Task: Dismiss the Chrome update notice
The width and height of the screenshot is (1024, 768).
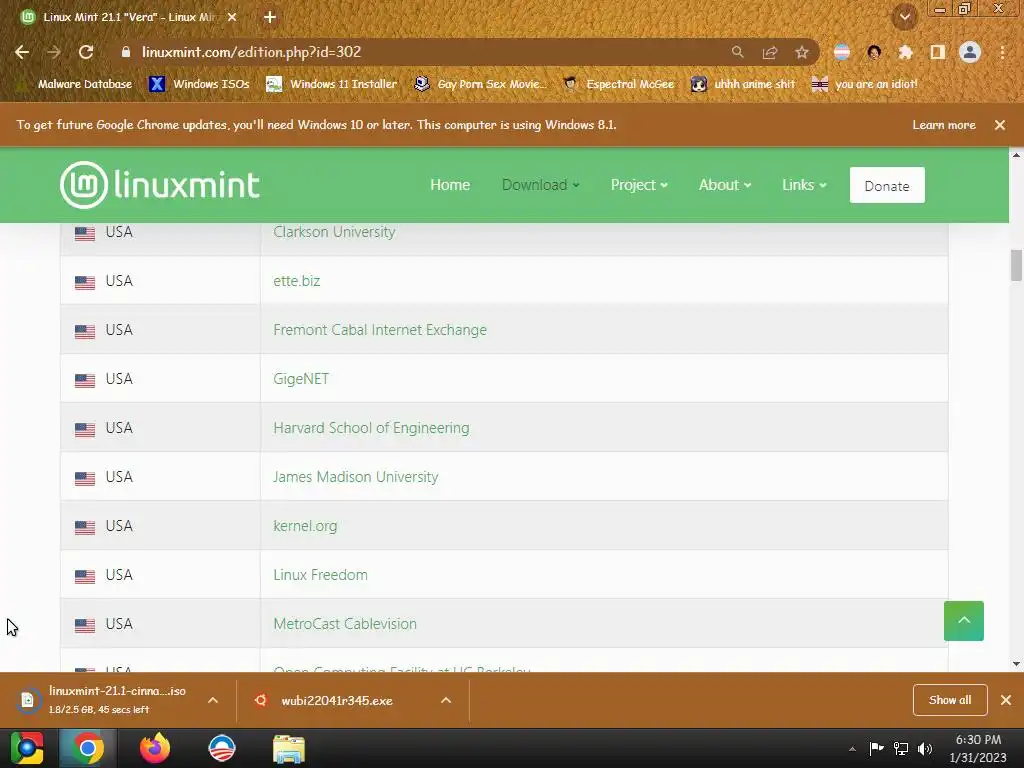Action: [1000, 125]
